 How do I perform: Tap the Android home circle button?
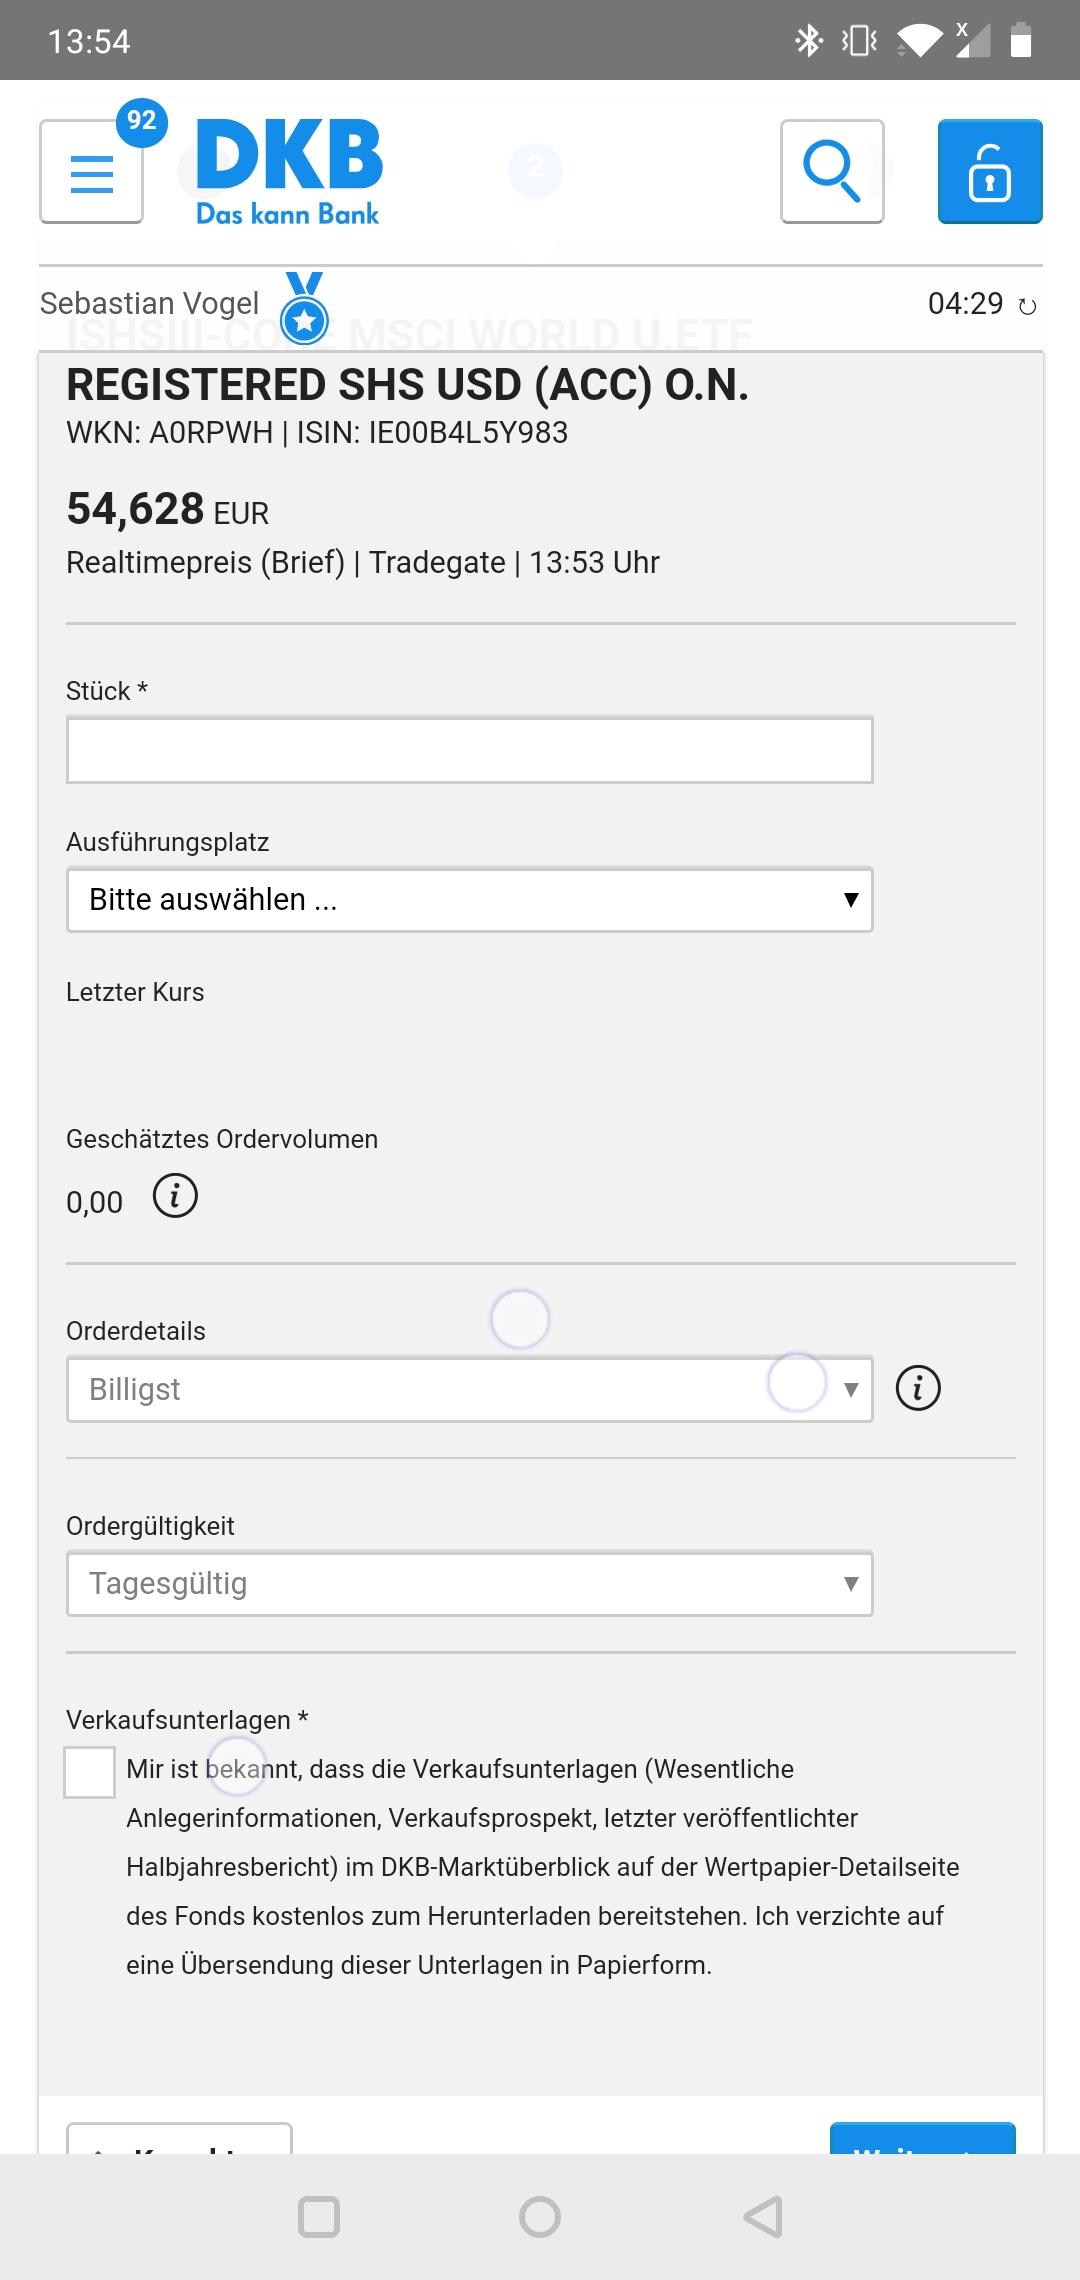[x=540, y=2217]
